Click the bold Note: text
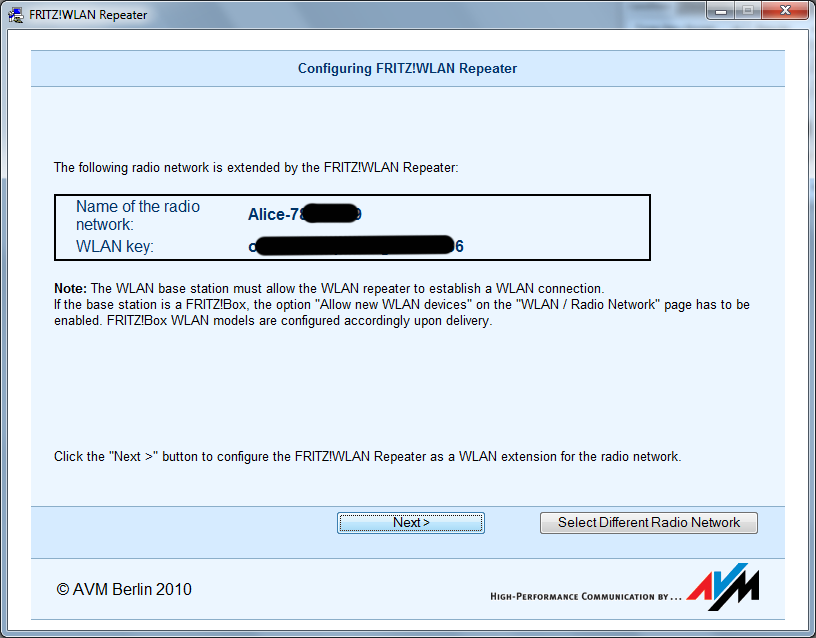 70,288
